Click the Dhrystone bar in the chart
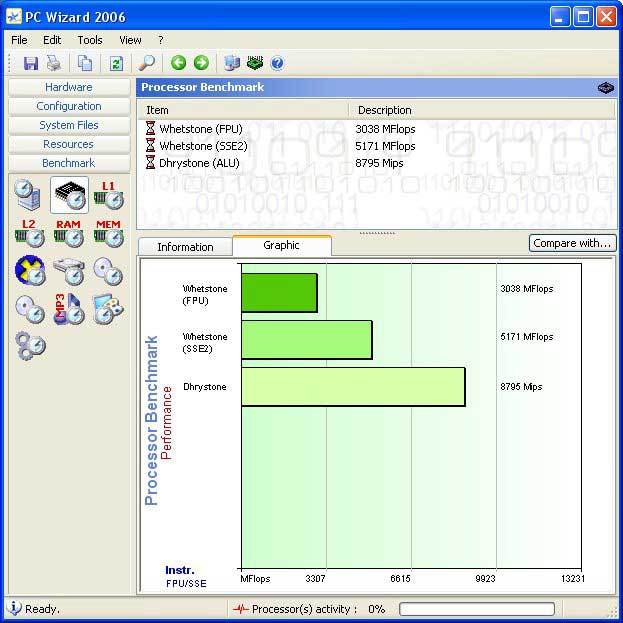Screen dimensions: 623x623 click(x=352, y=387)
